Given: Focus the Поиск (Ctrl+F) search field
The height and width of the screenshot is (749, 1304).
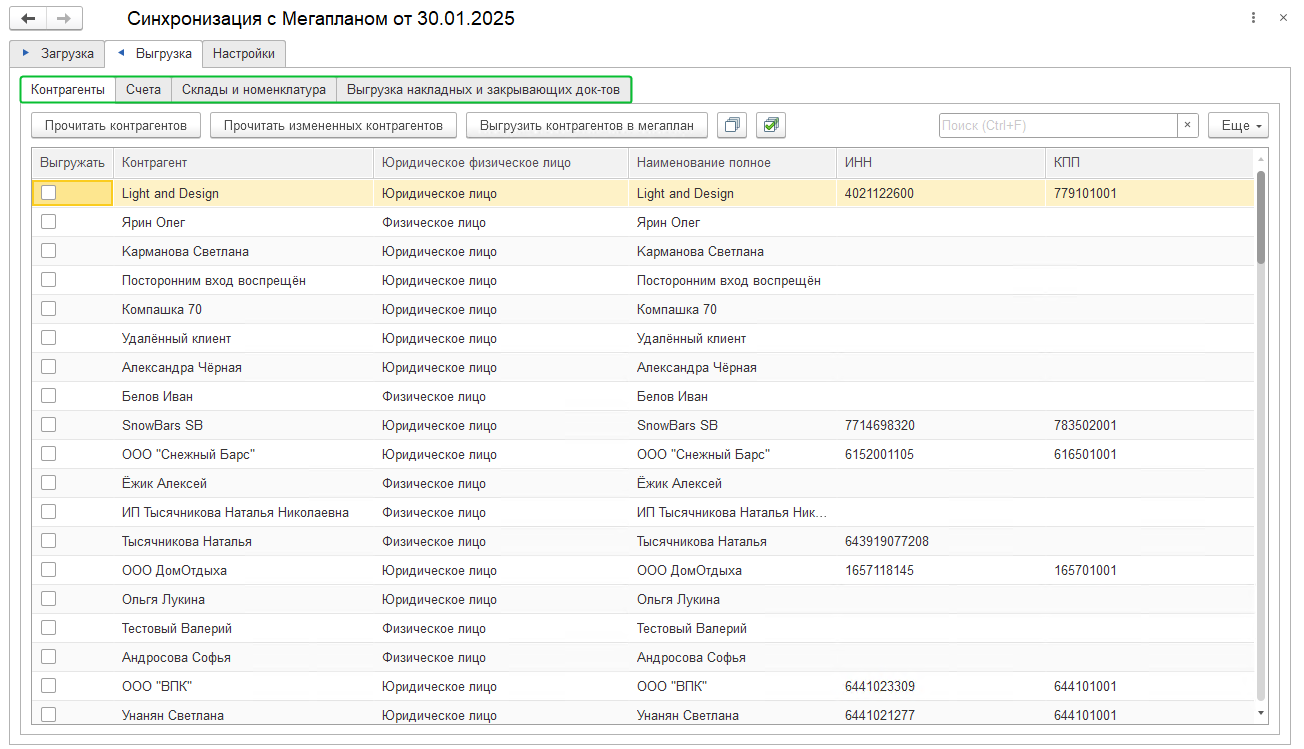Looking at the screenshot, I should pos(1057,125).
